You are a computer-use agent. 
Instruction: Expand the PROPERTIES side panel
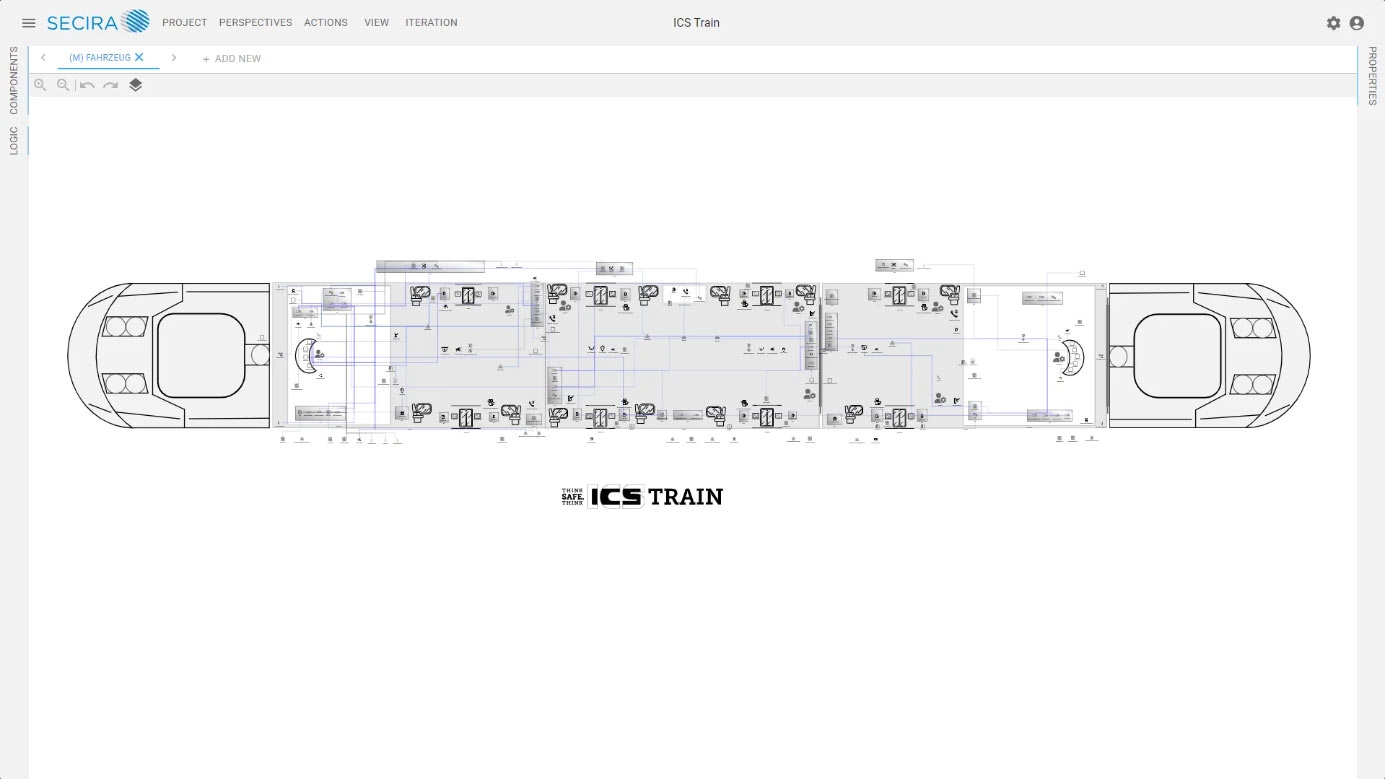[x=1372, y=75]
